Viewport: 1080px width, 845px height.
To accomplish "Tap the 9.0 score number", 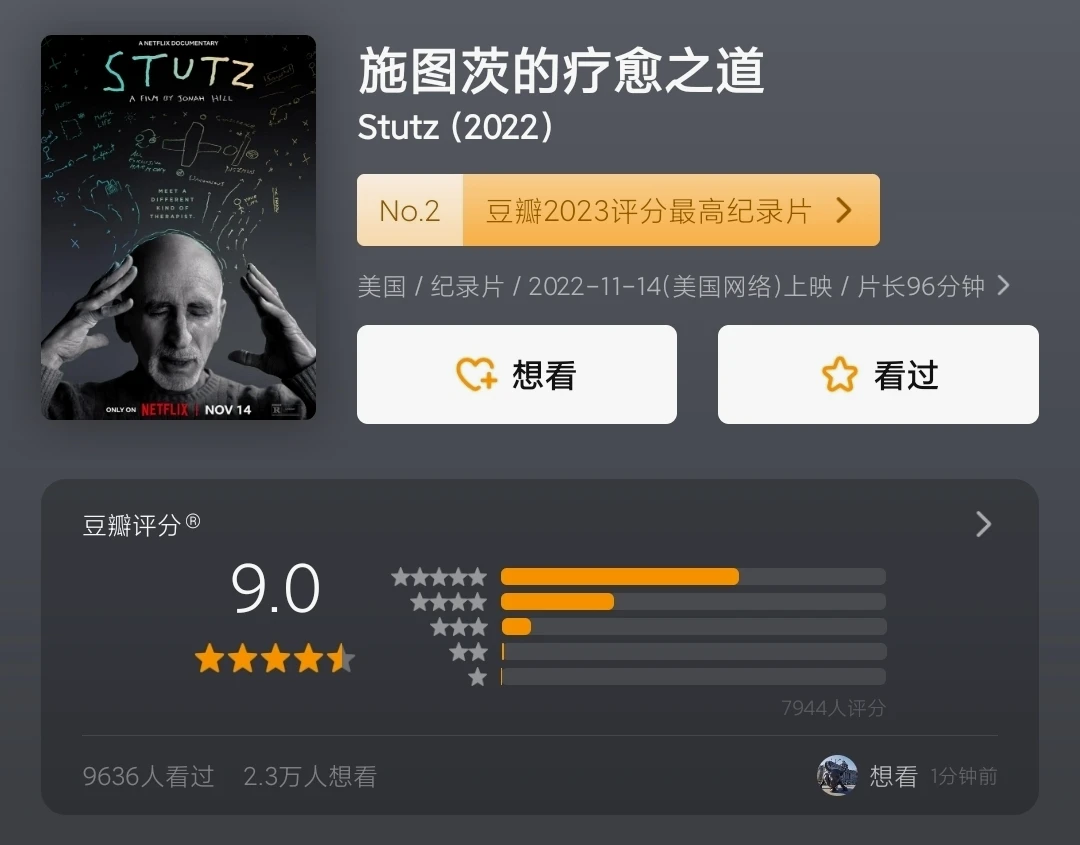I will point(275,589).
